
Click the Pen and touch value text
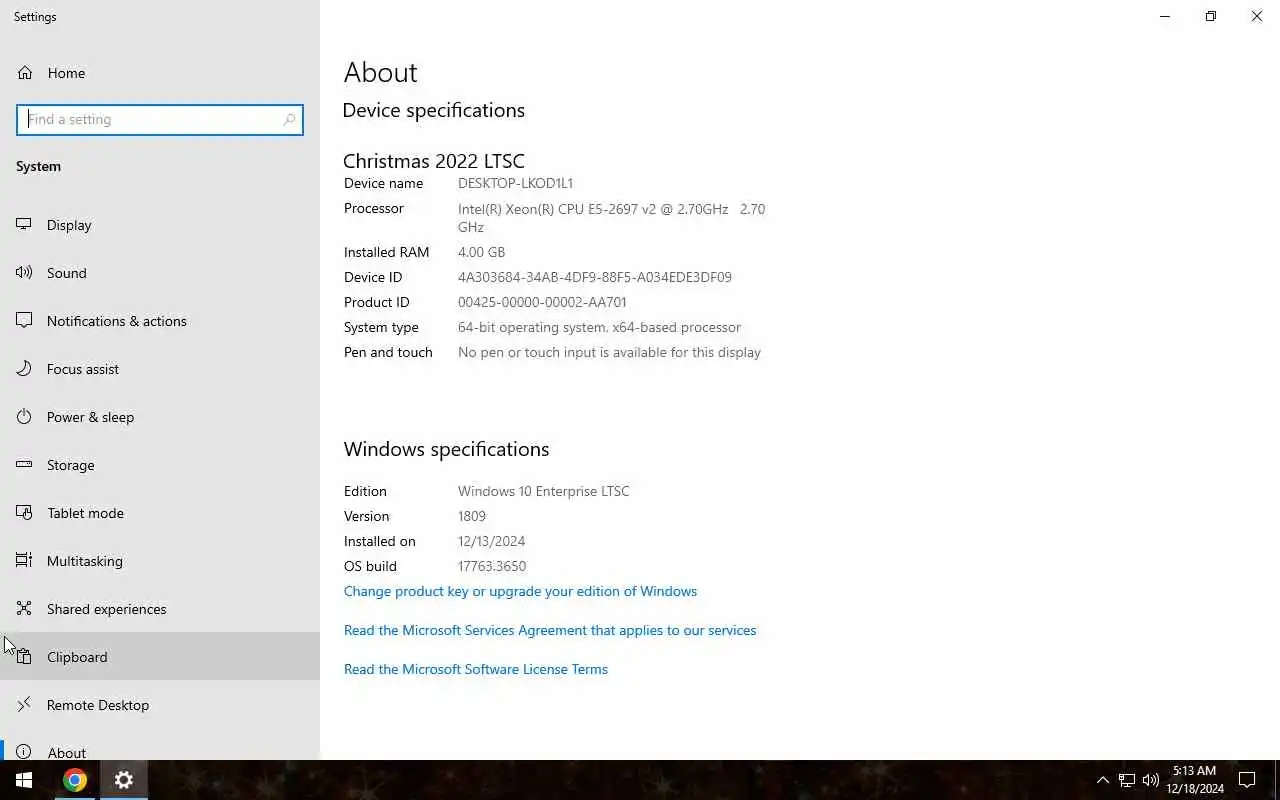[x=609, y=352]
